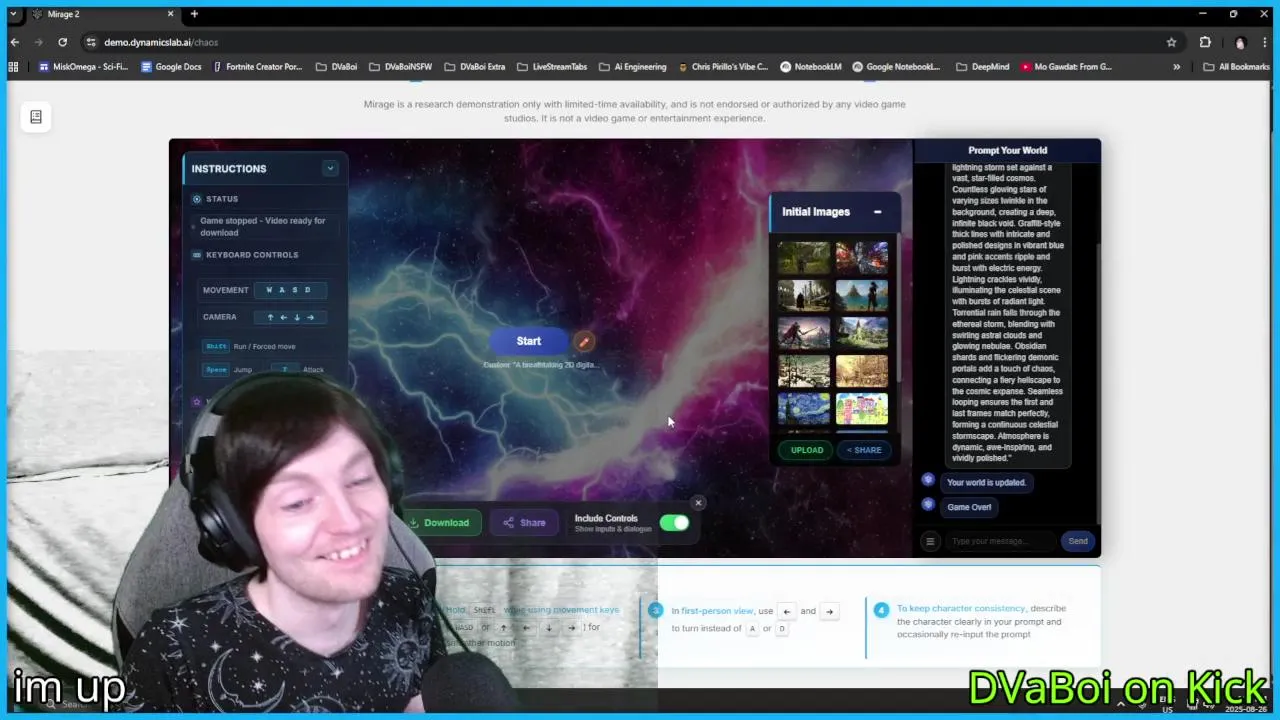This screenshot has width=1280, height=720.
Task: Click the left arrow key hint
Action: (x=787, y=611)
